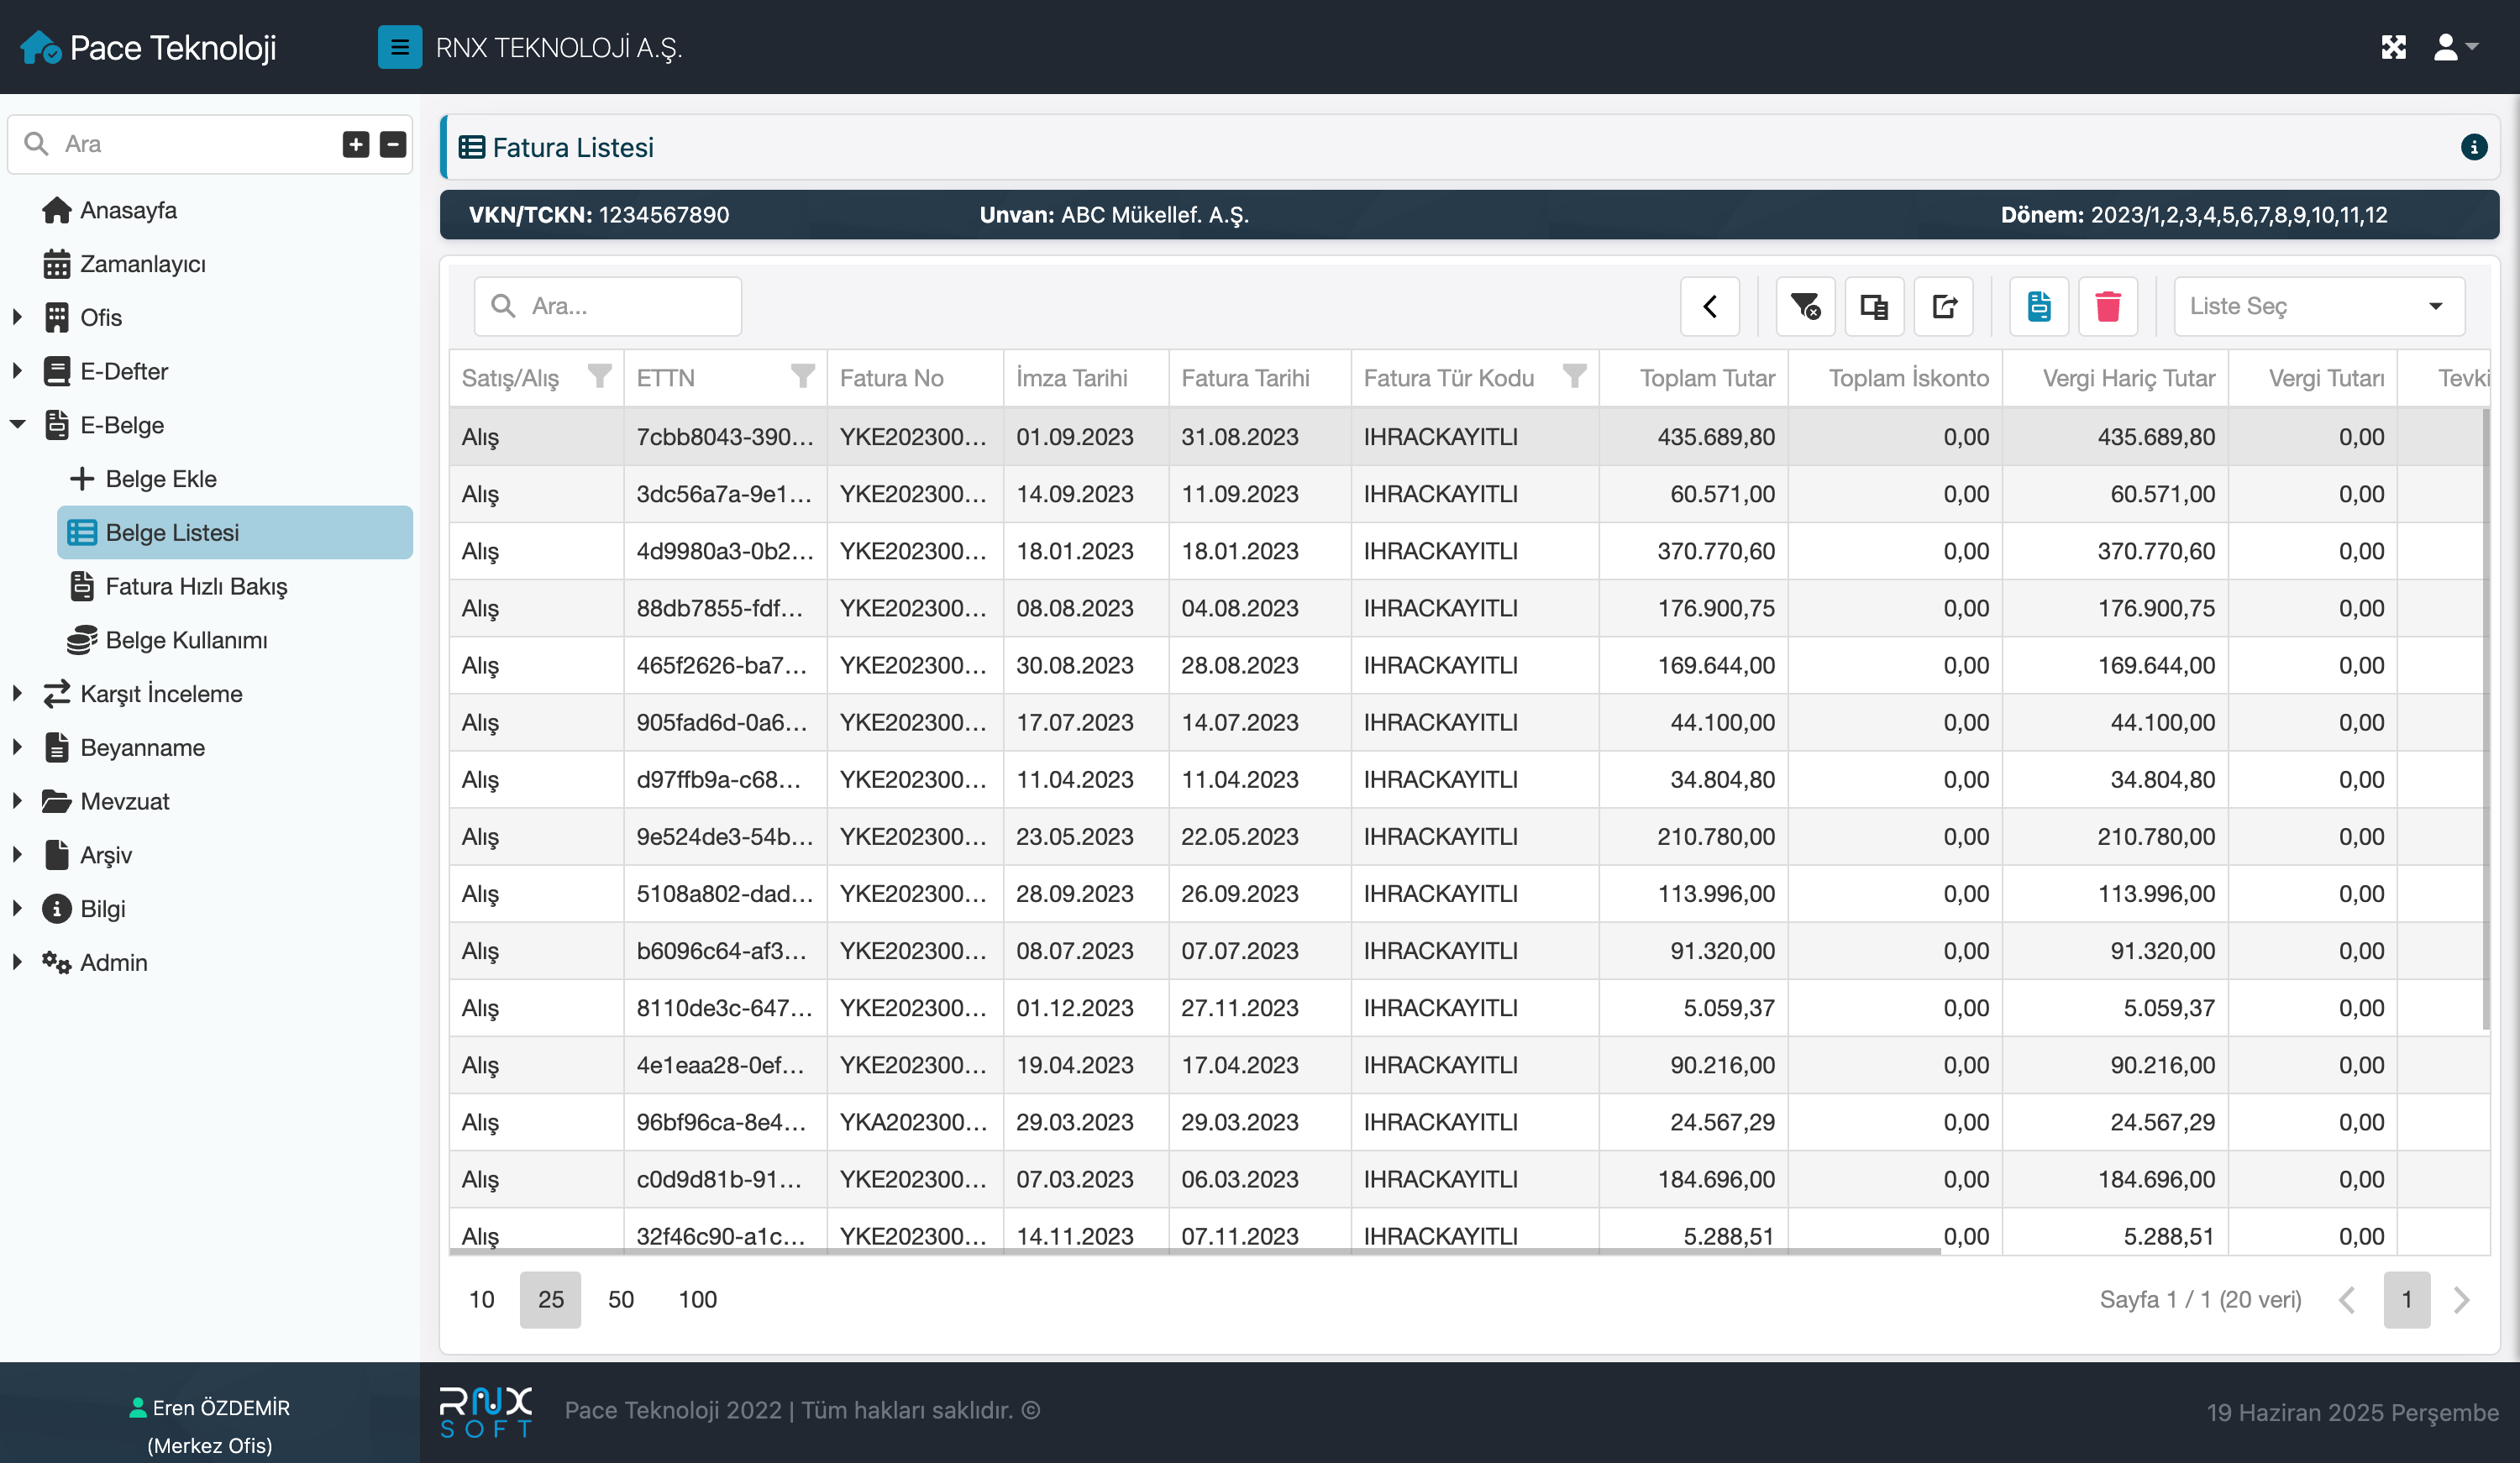The height and width of the screenshot is (1463, 2520).
Task: Open filter on Fatura Tür Kodu column
Action: point(1574,377)
